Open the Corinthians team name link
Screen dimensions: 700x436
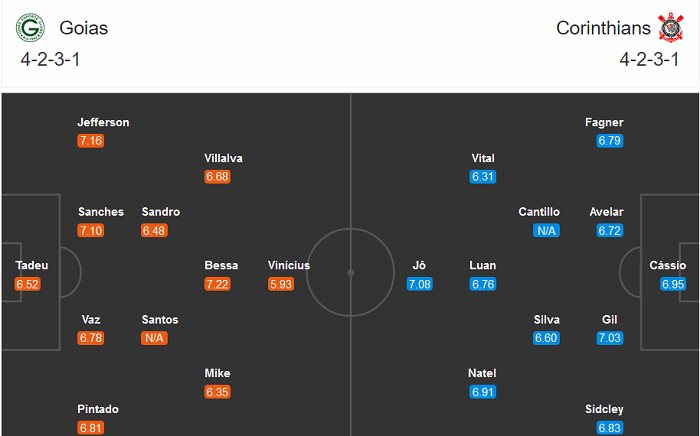click(x=602, y=28)
